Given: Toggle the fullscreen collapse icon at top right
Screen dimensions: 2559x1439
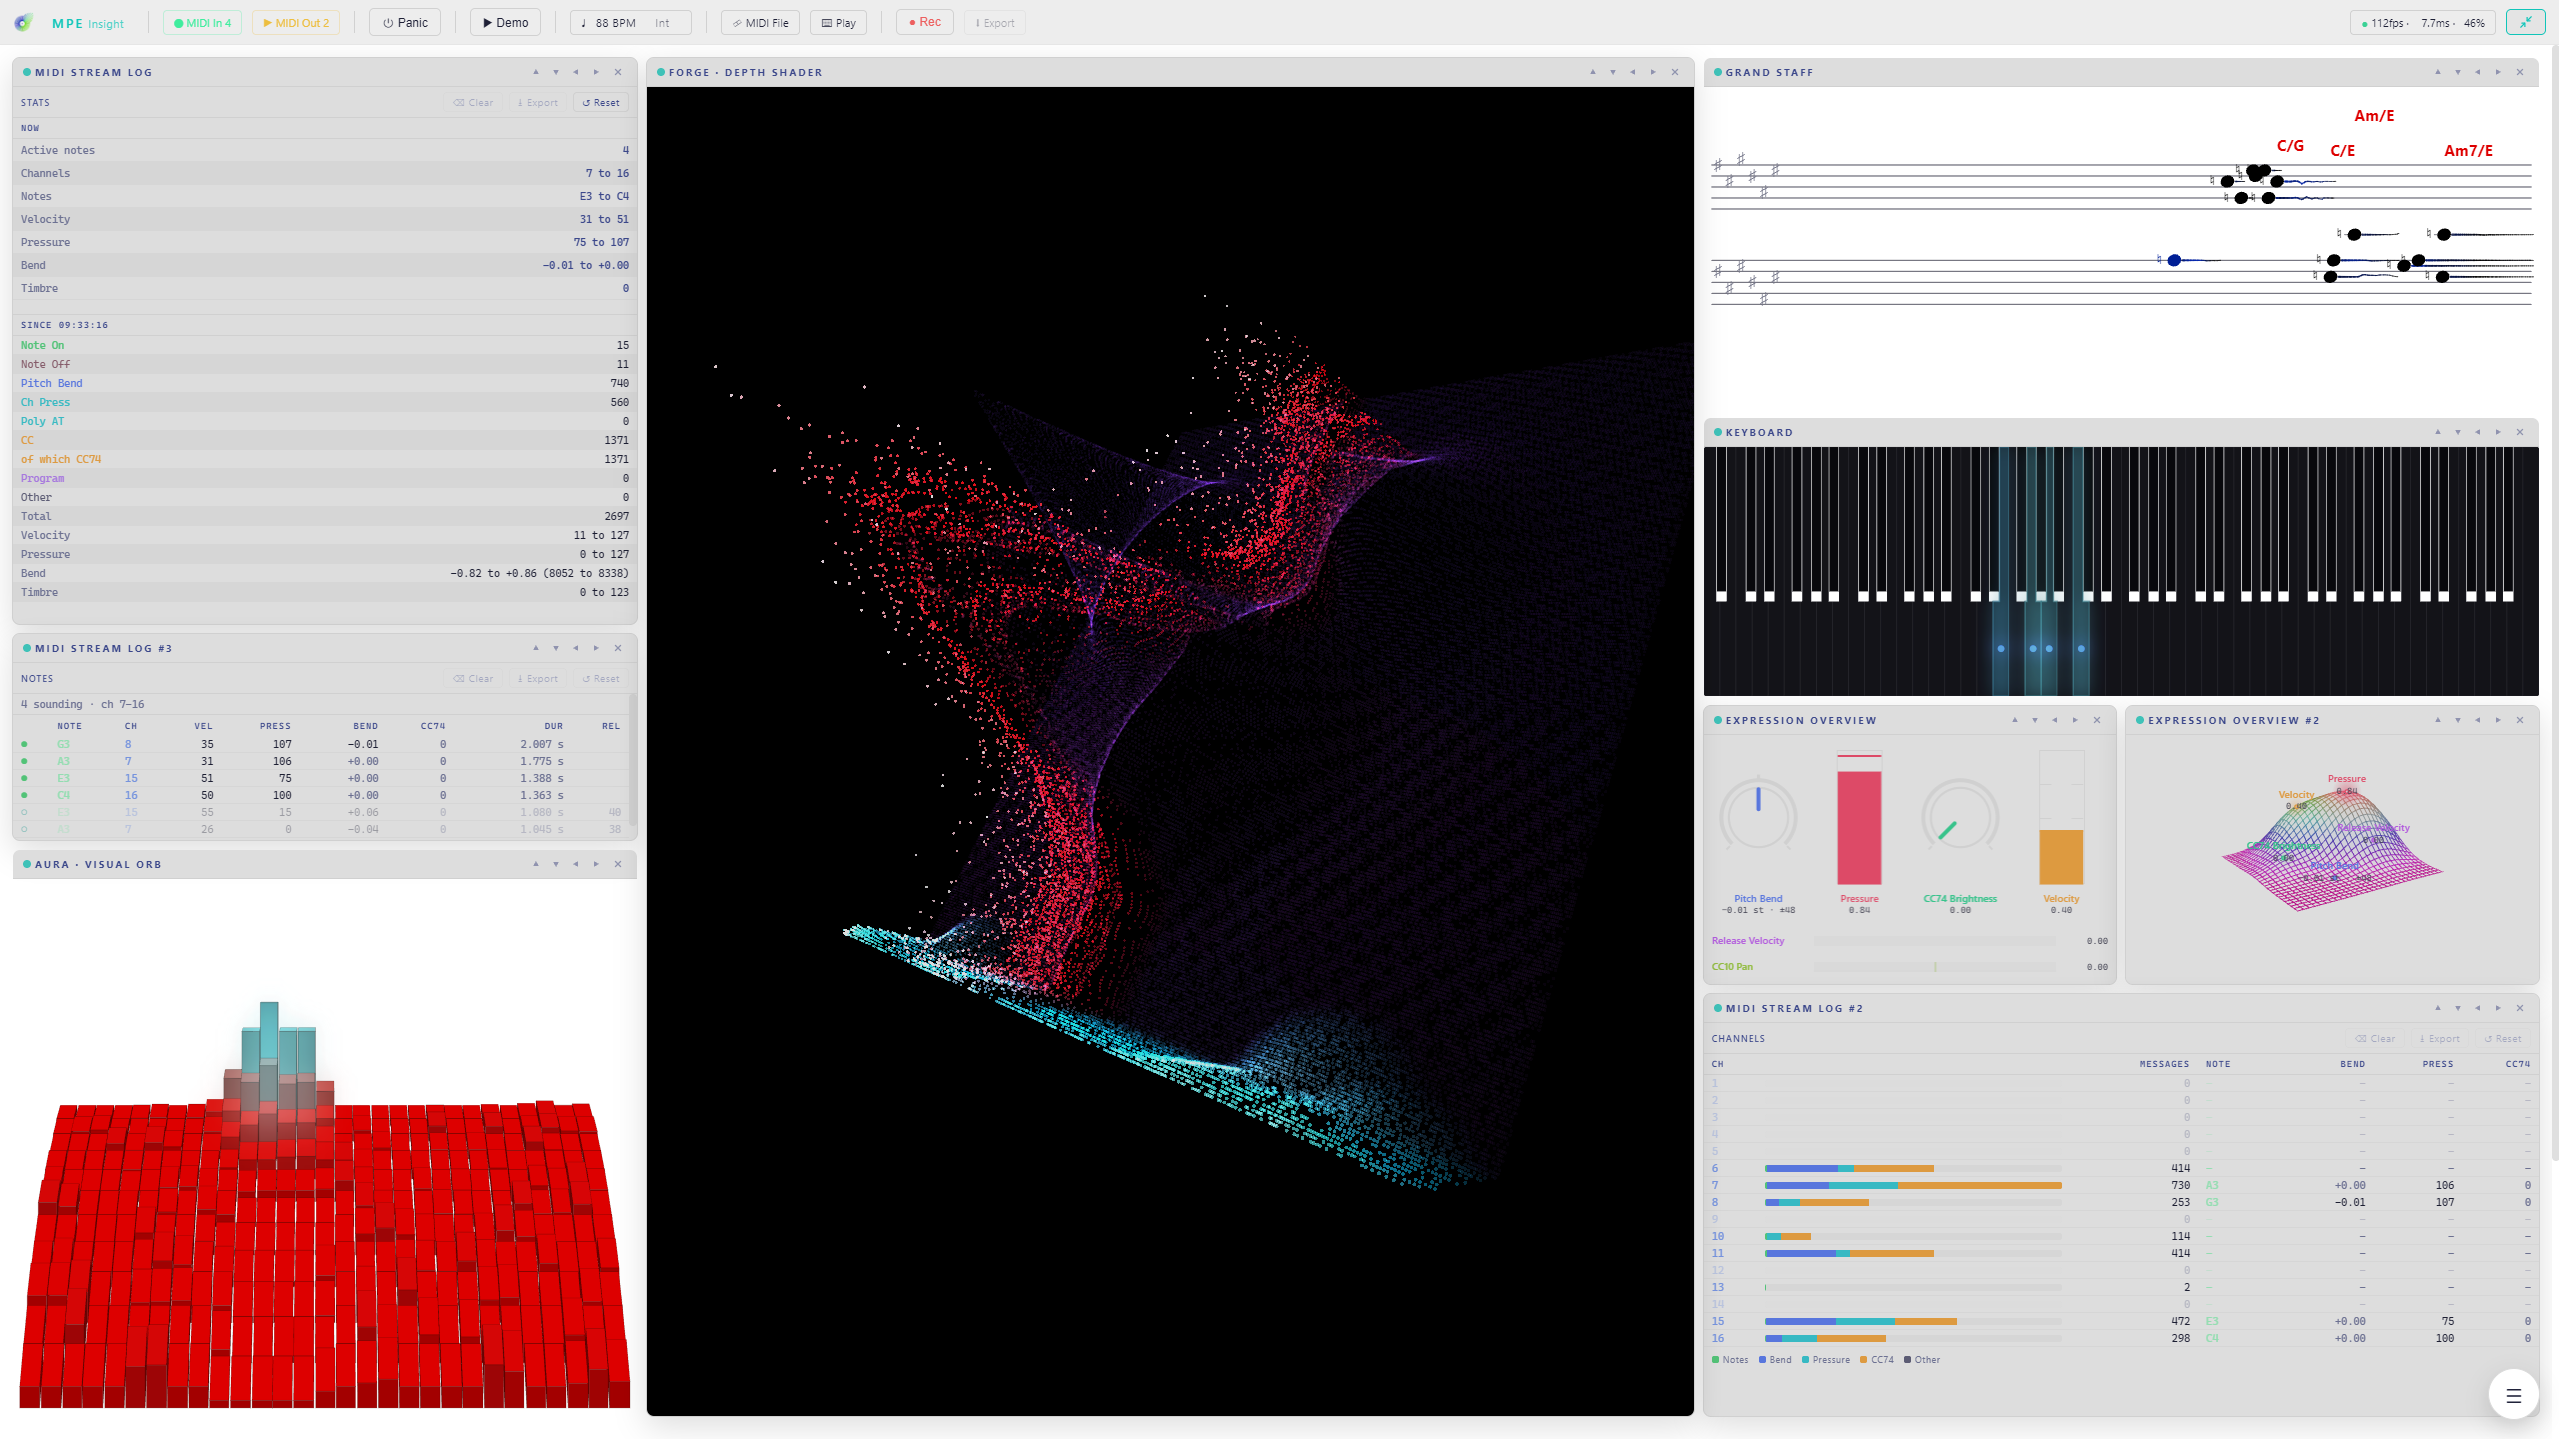Looking at the screenshot, I should coord(2525,22).
